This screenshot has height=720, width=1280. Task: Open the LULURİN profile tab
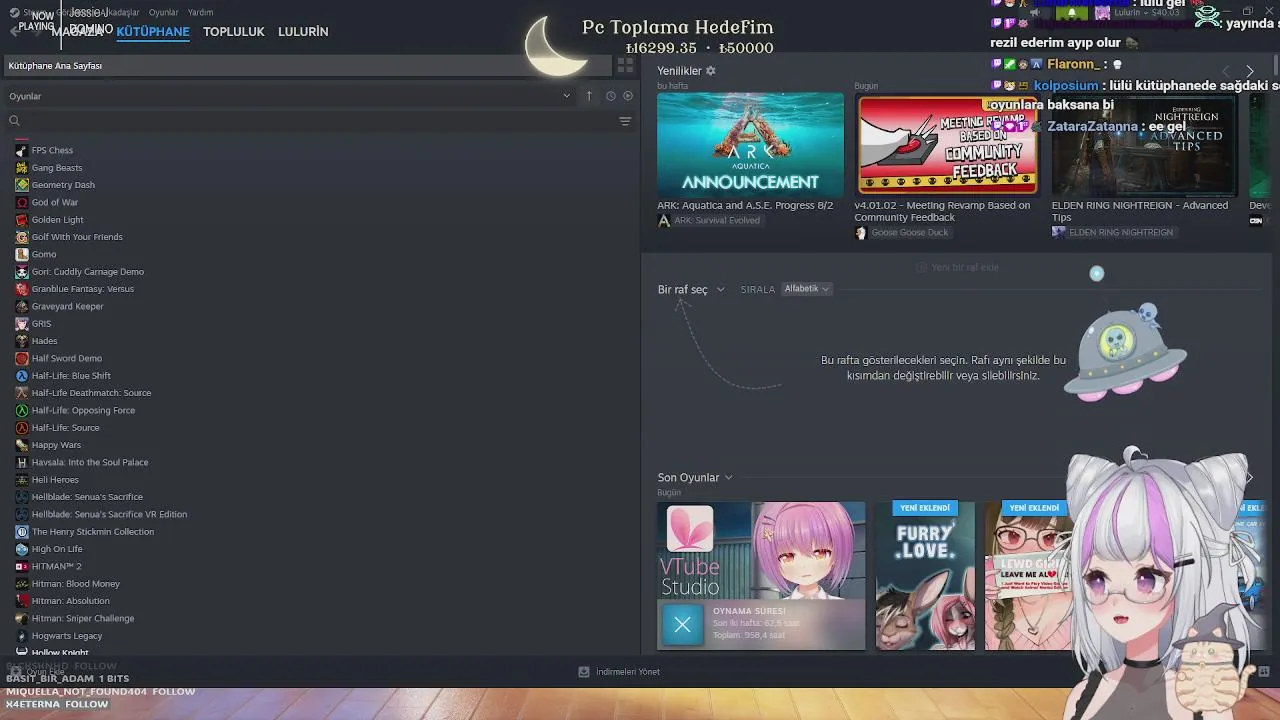[x=303, y=32]
